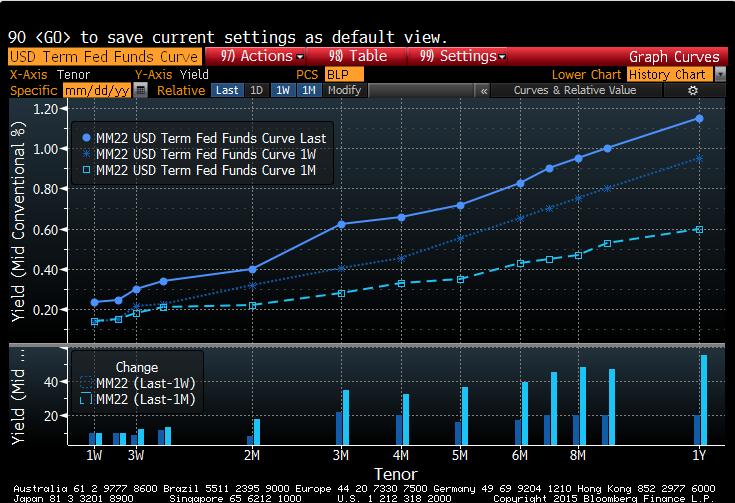This screenshot has height=503, width=735.
Task: Toggle the 1D relative curve button
Action: 256,90
